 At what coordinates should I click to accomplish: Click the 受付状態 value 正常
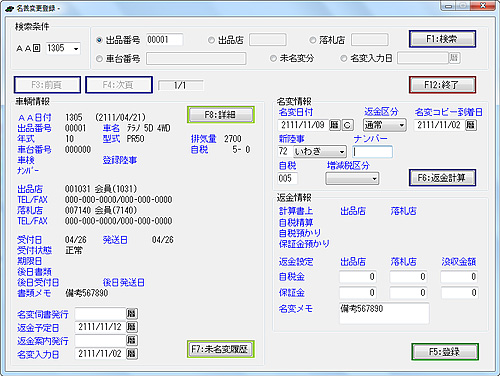(74, 250)
